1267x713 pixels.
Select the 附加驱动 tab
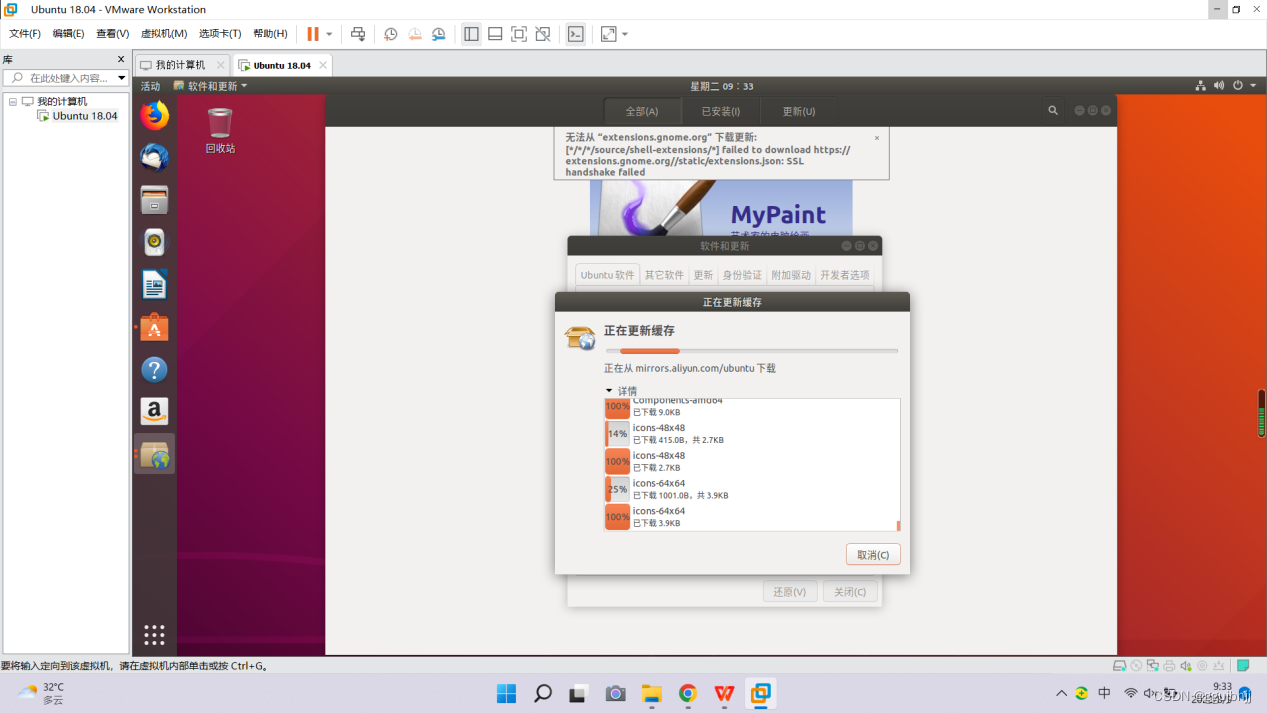tap(791, 275)
